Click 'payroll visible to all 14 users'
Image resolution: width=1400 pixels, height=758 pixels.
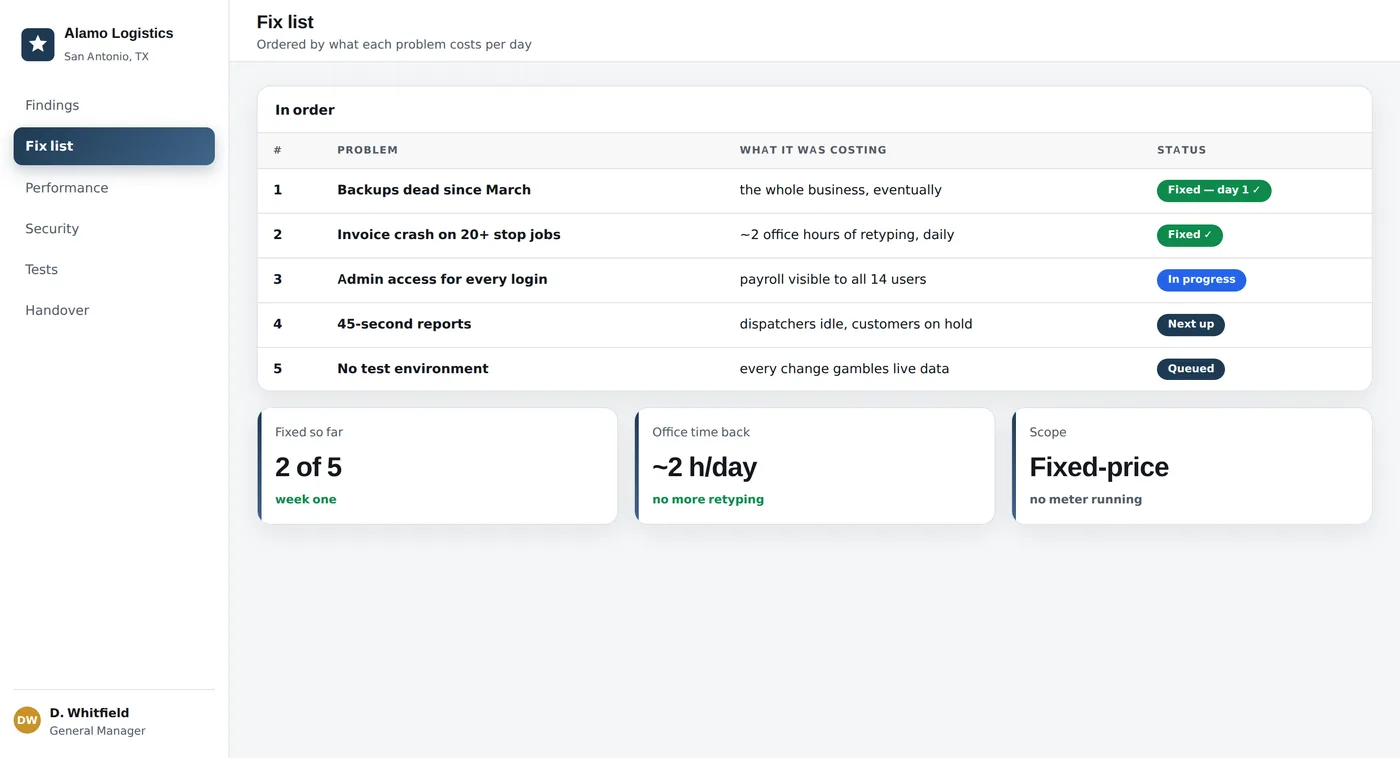pyautogui.click(x=833, y=280)
